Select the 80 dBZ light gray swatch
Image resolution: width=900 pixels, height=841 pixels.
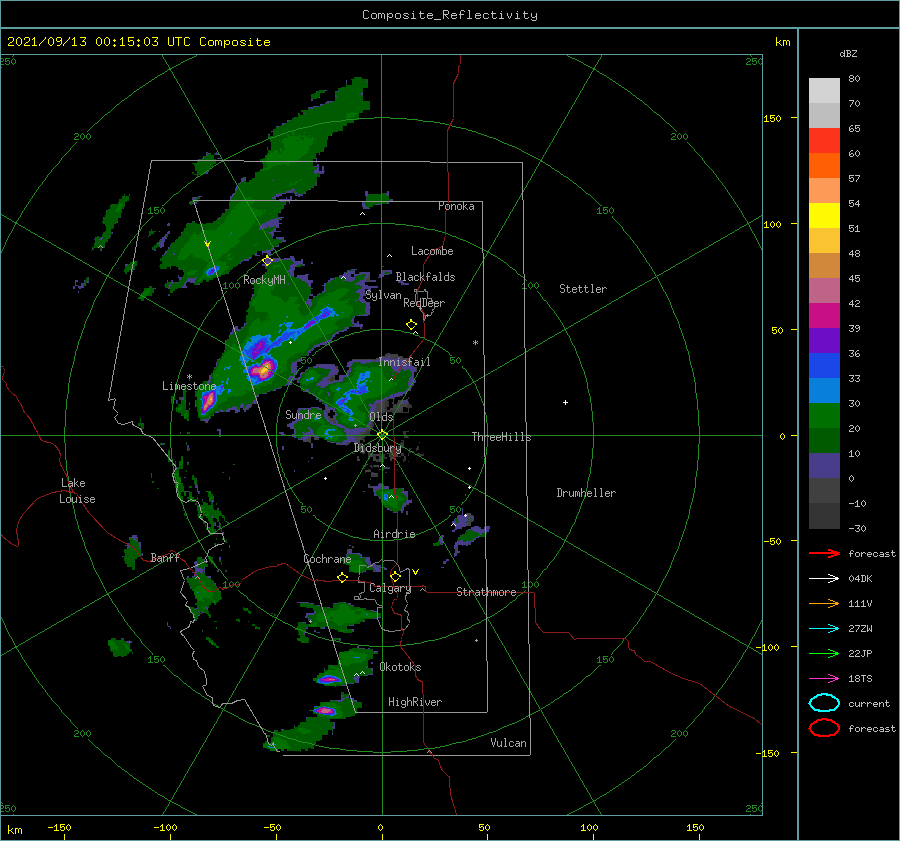[824, 90]
